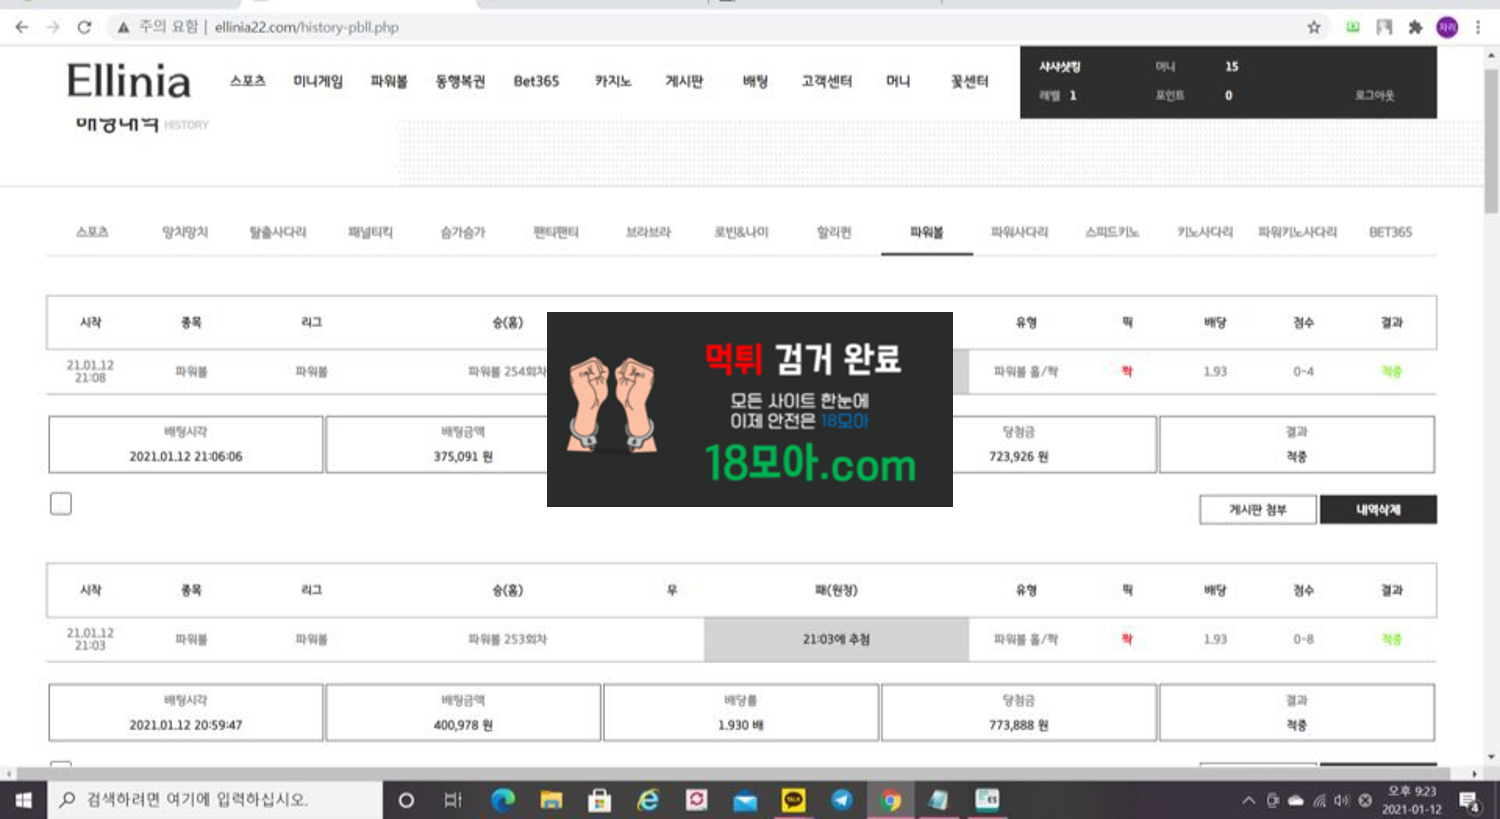Screen dimensions: 1500x819
Task: Open Task View in the taskbar
Action: [x=453, y=800]
